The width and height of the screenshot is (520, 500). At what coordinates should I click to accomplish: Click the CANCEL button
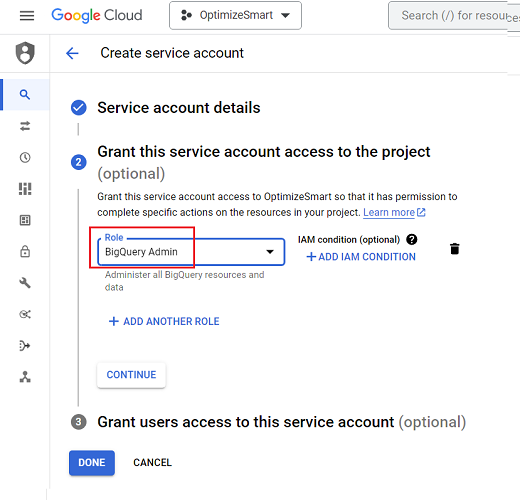(x=153, y=463)
